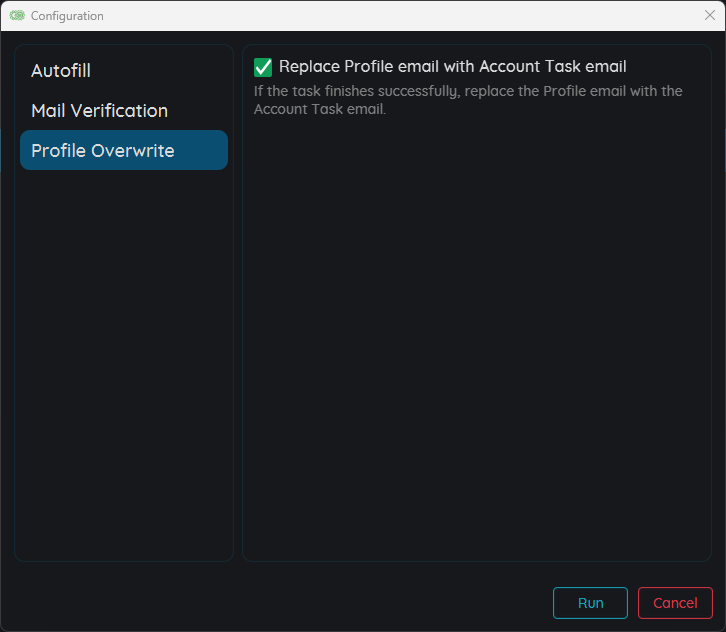Click the white checkmark inside the green box

pyautogui.click(x=263, y=67)
